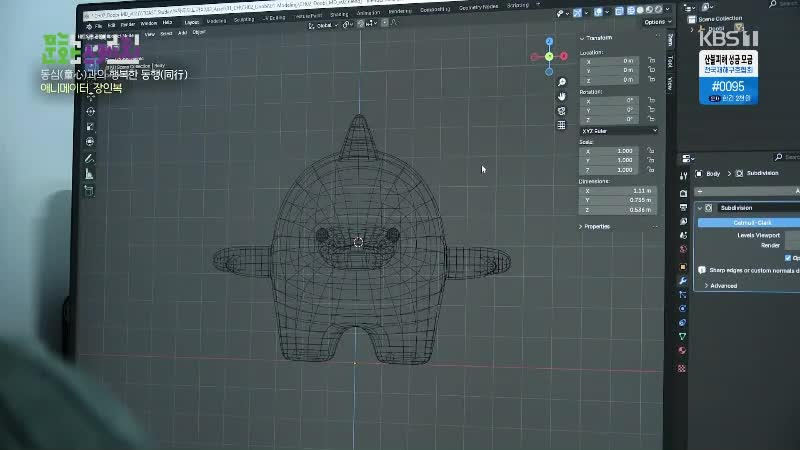Open the Output properties tab icon

683,208
